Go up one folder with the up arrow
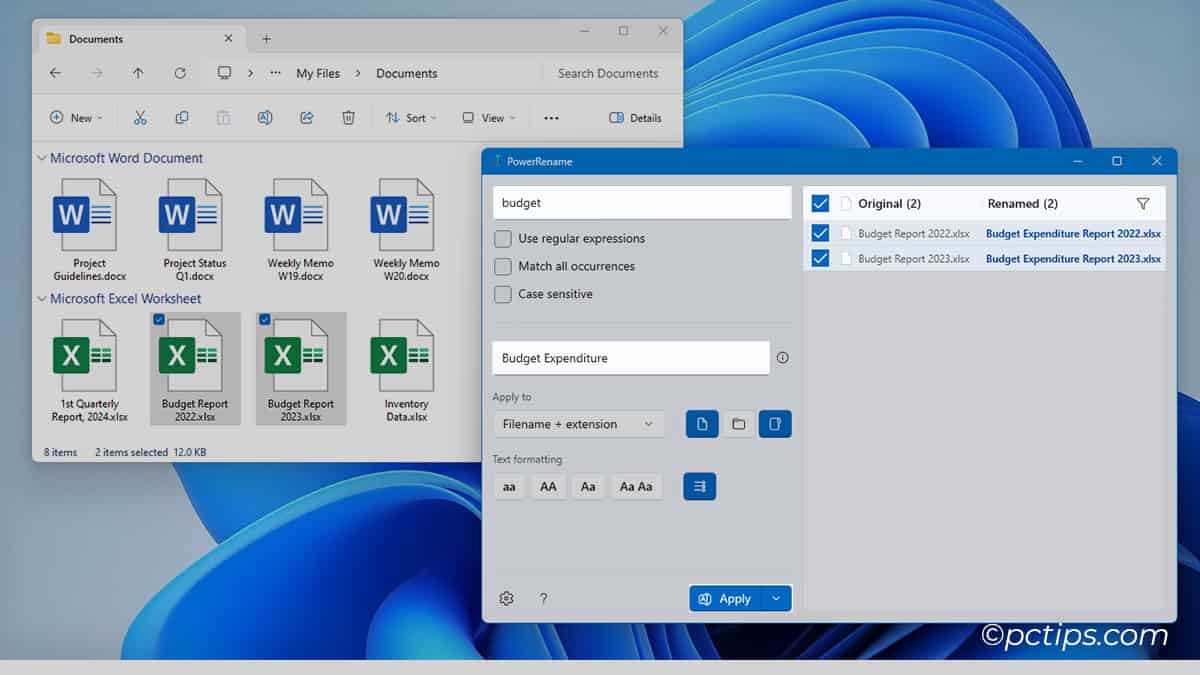1200x675 pixels. coord(138,73)
